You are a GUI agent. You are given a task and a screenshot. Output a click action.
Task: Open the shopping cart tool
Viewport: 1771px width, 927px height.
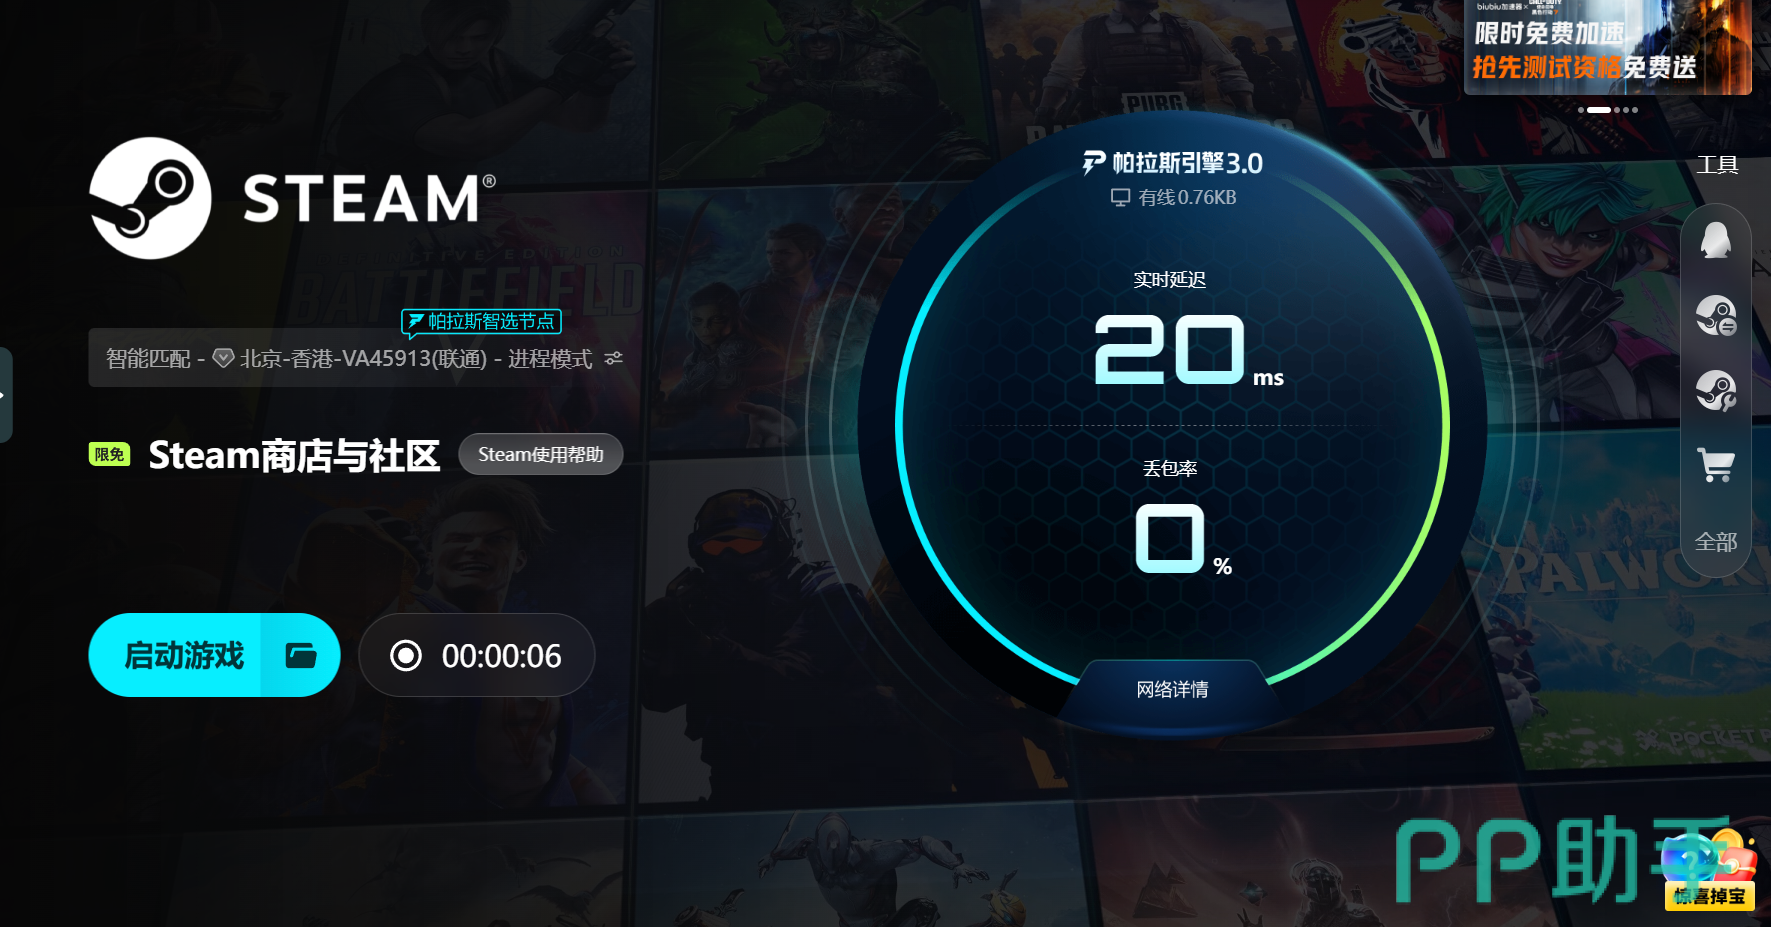(x=1716, y=465)
